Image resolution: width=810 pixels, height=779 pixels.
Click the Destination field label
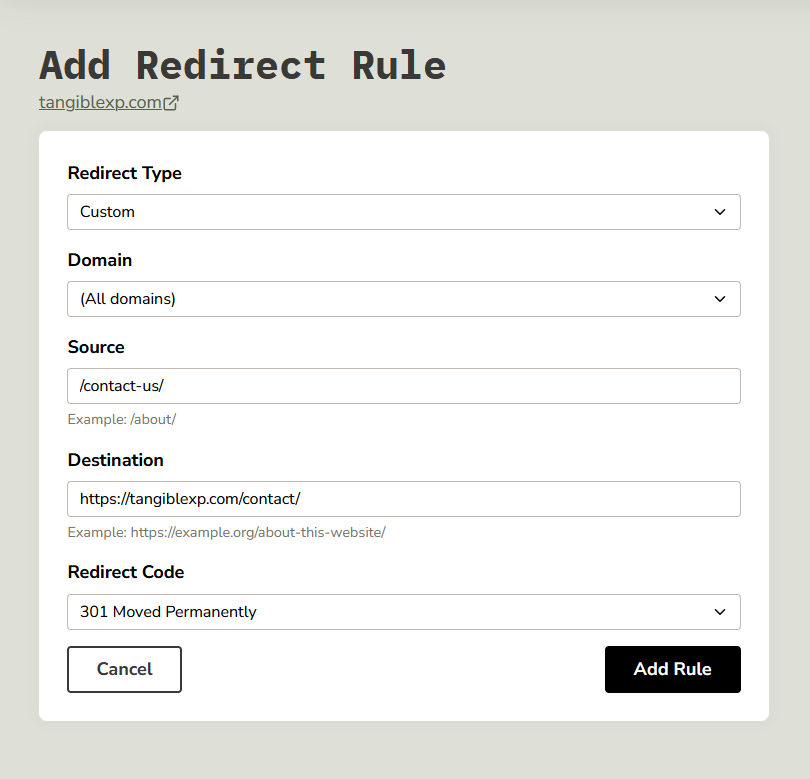pos(115,460)
